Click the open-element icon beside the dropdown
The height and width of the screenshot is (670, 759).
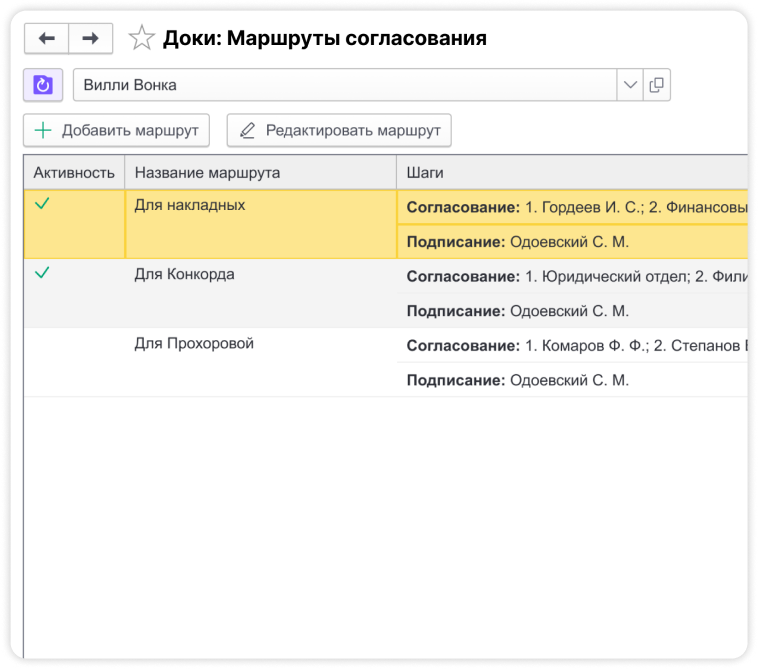(656, 85)
